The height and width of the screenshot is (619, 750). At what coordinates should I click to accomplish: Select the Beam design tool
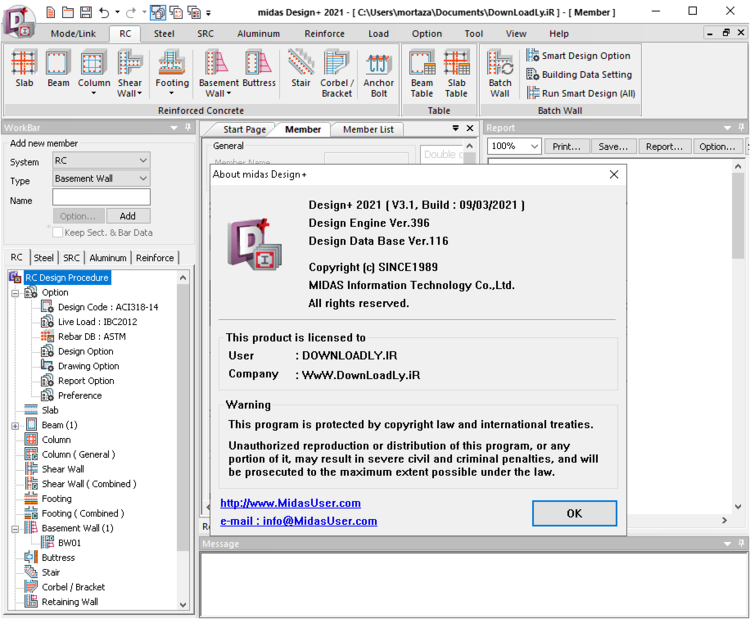pos(58,70)
